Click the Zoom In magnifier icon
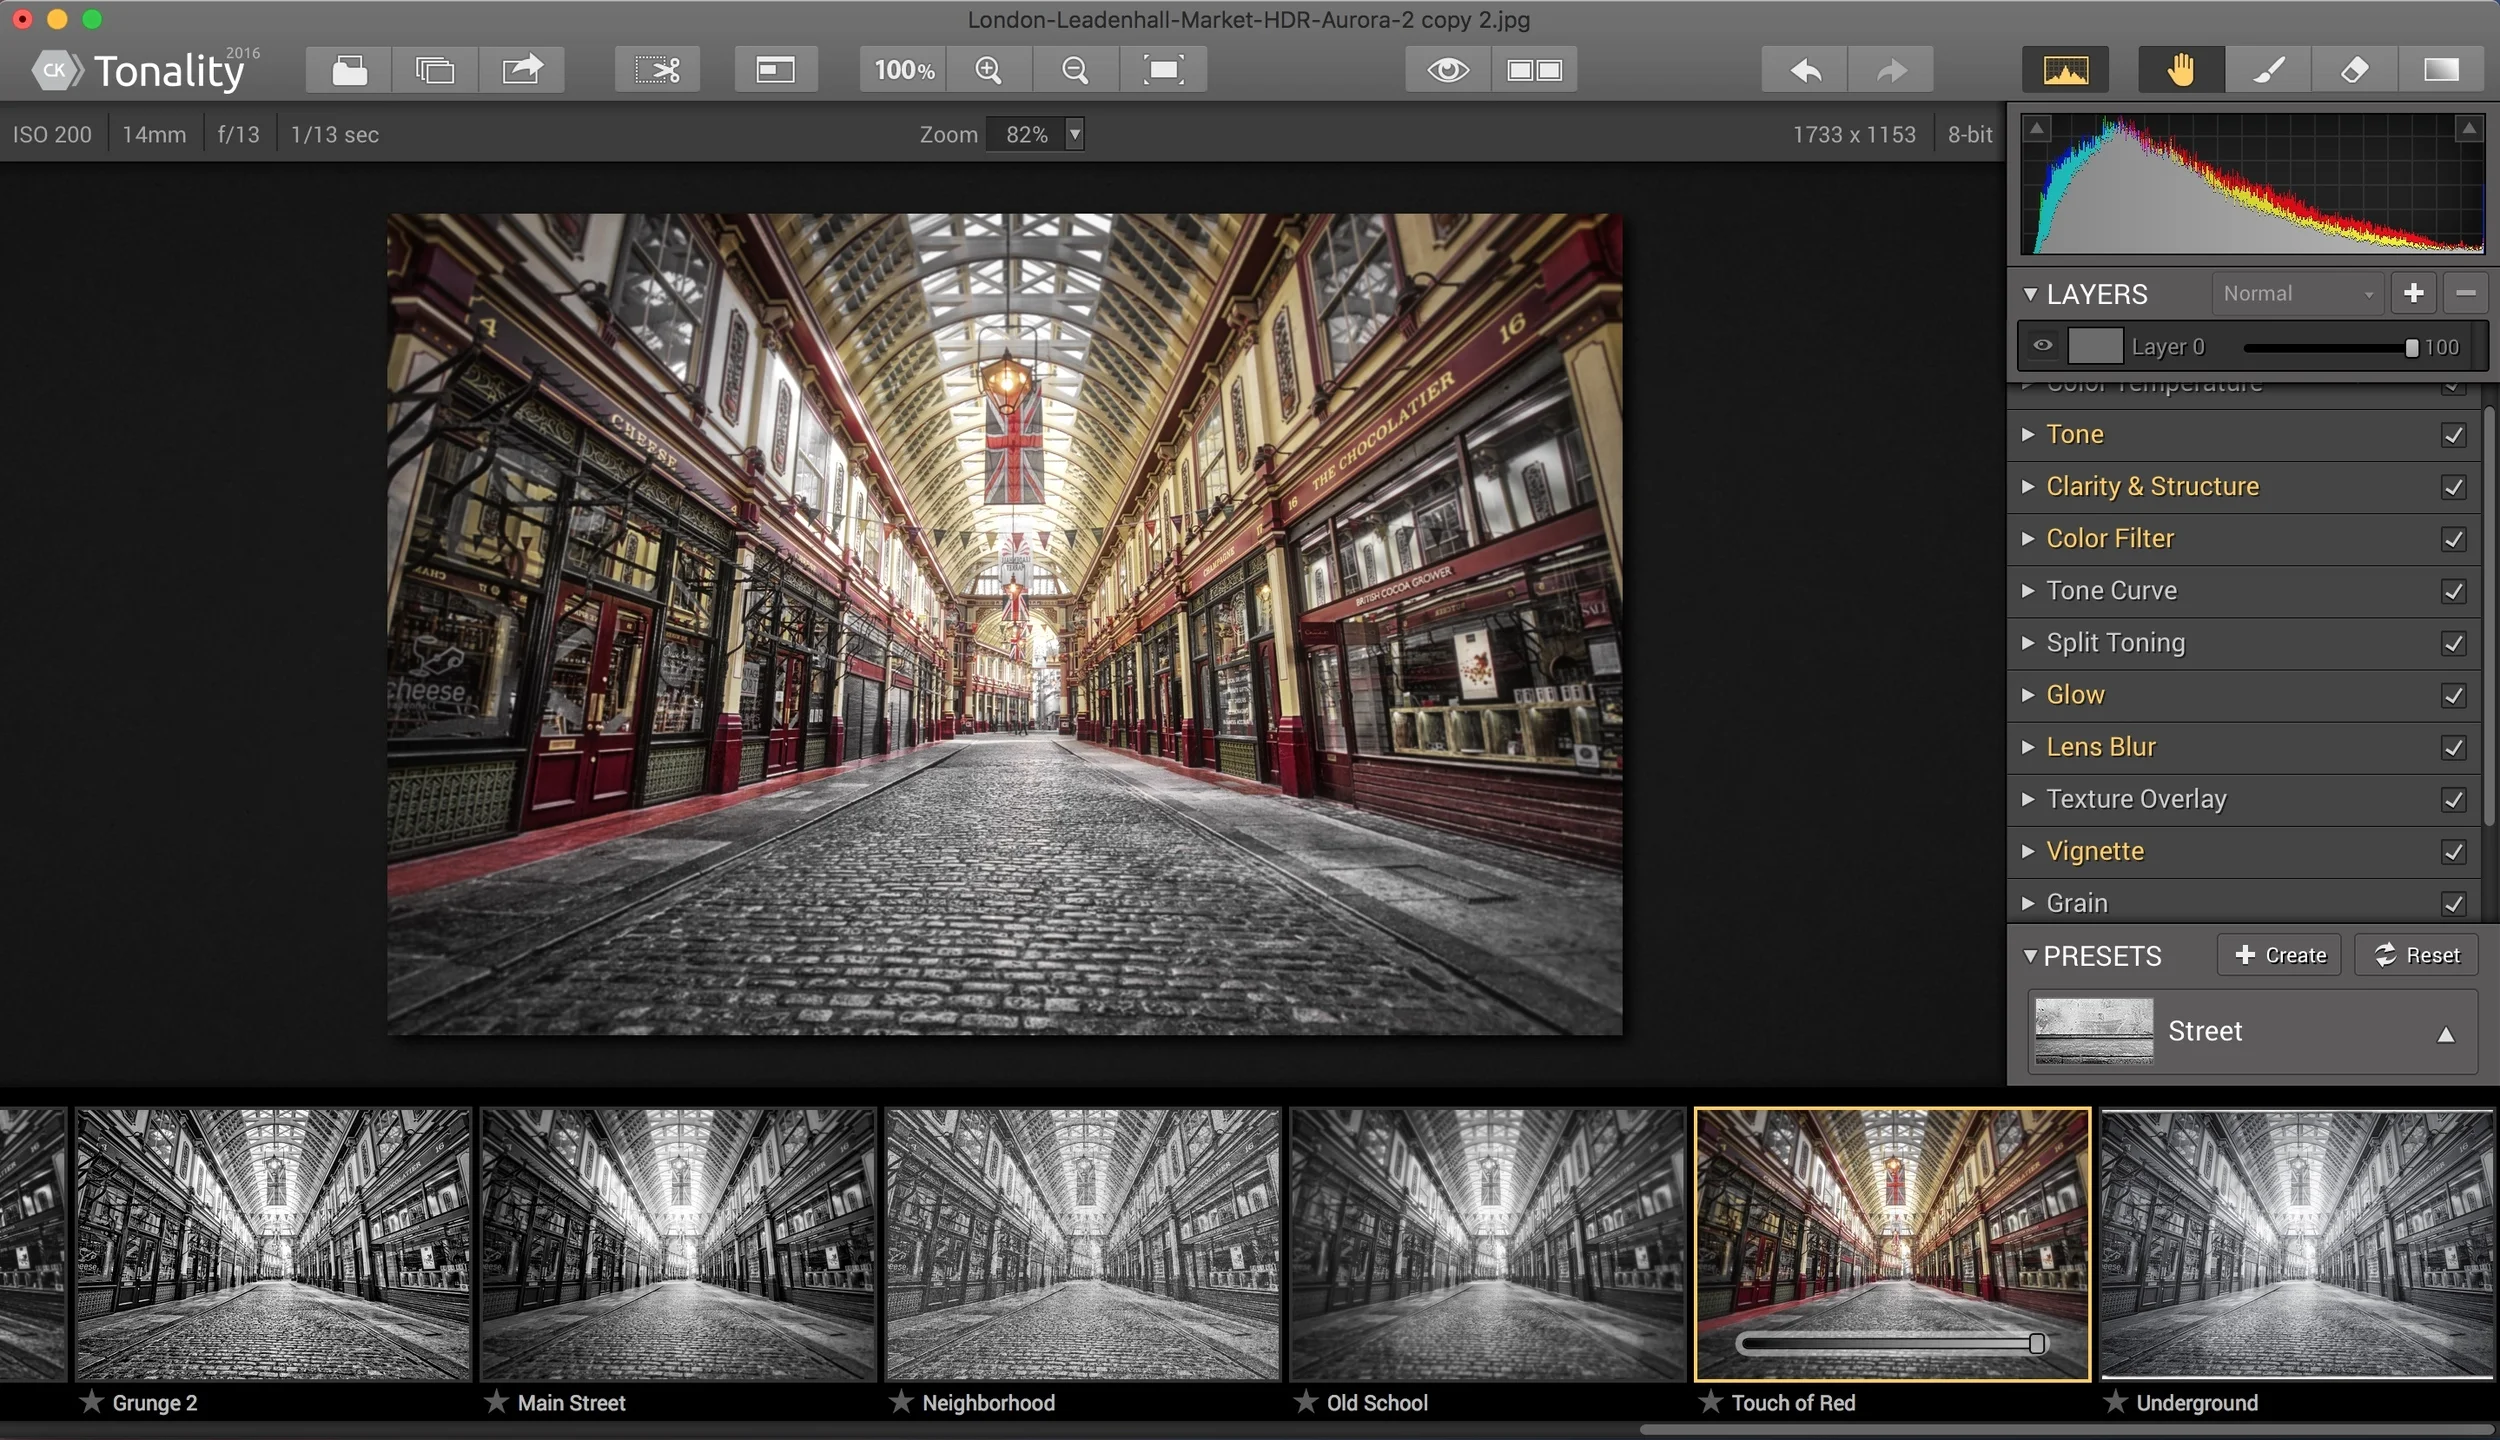This screenshot has height=1440, width=2500. [989, 70]
